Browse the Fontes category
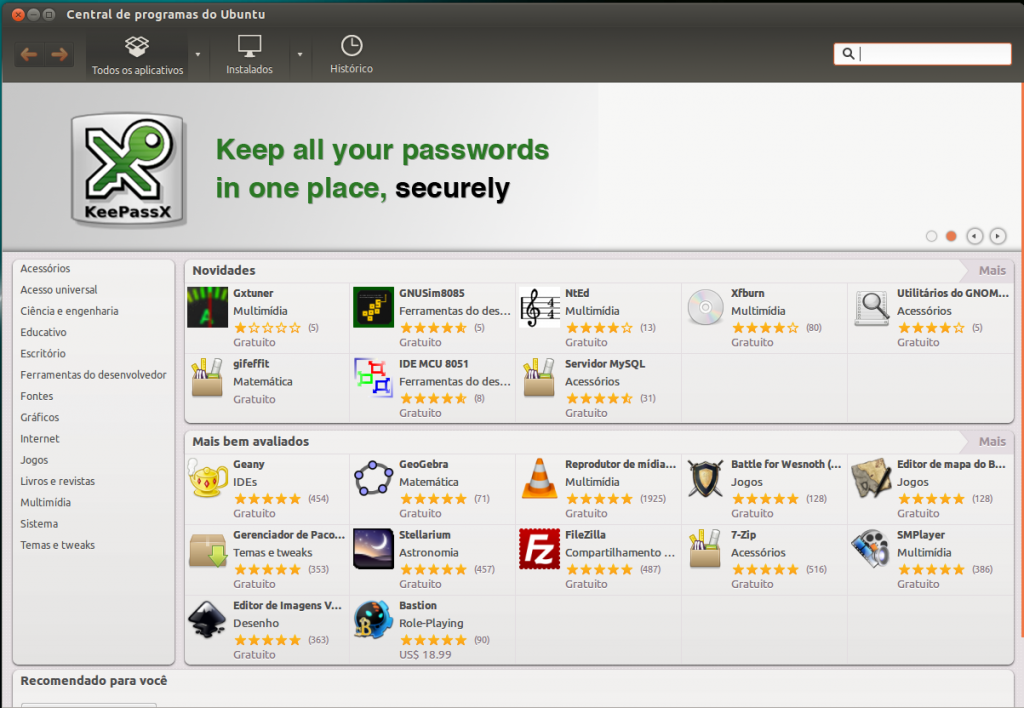 click(37, 396)
